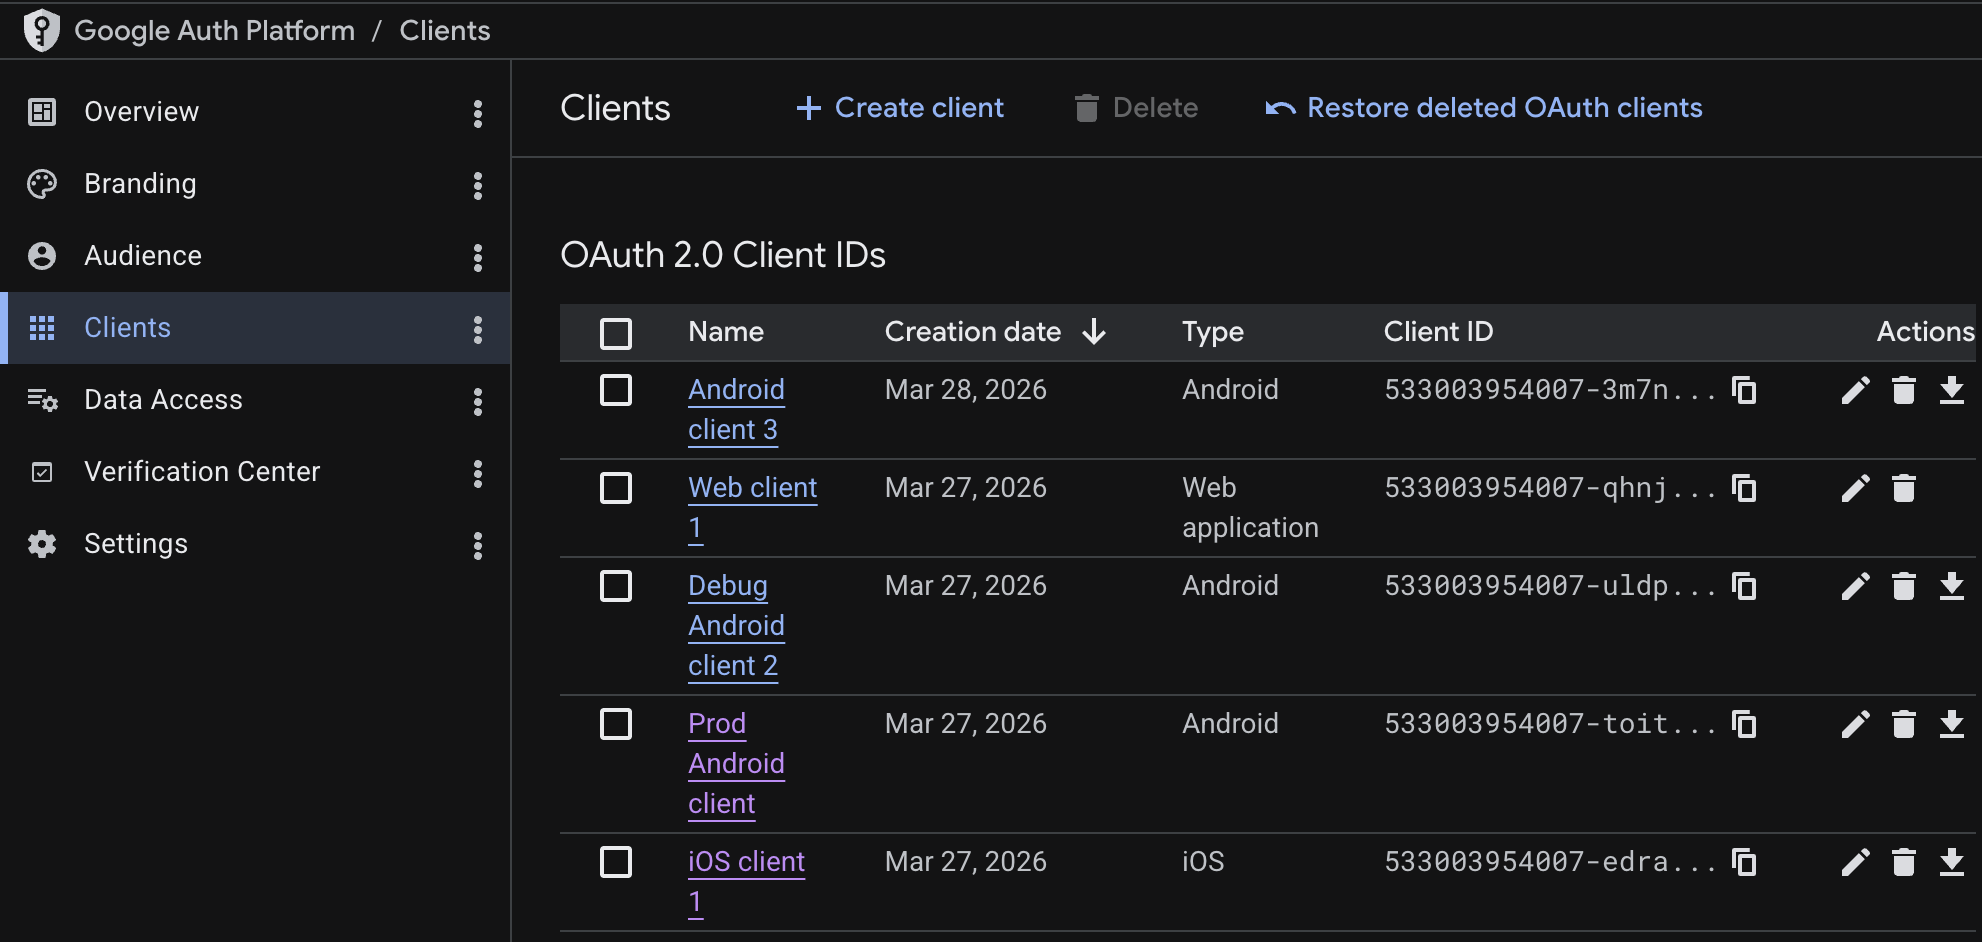Open the Debug Android client 2 link

(x=736, y=625)
